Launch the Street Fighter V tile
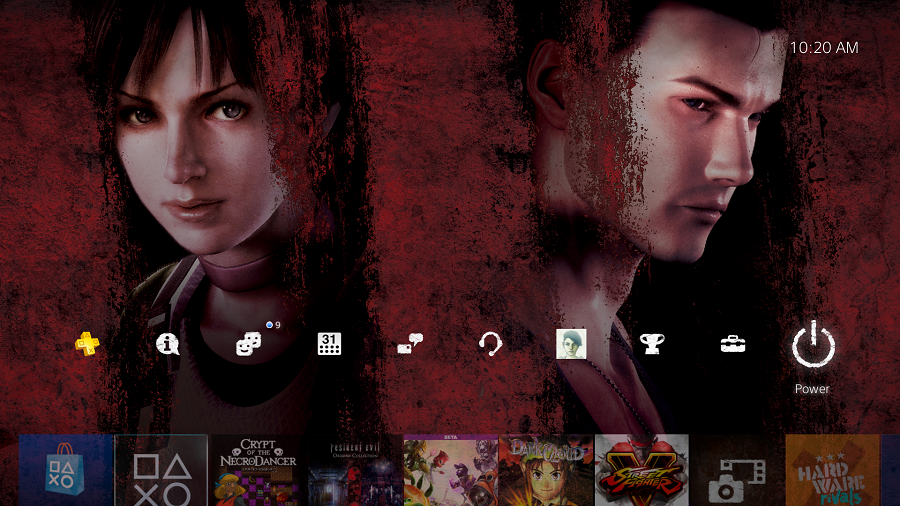The image size is (900, 506). (642, 470)
